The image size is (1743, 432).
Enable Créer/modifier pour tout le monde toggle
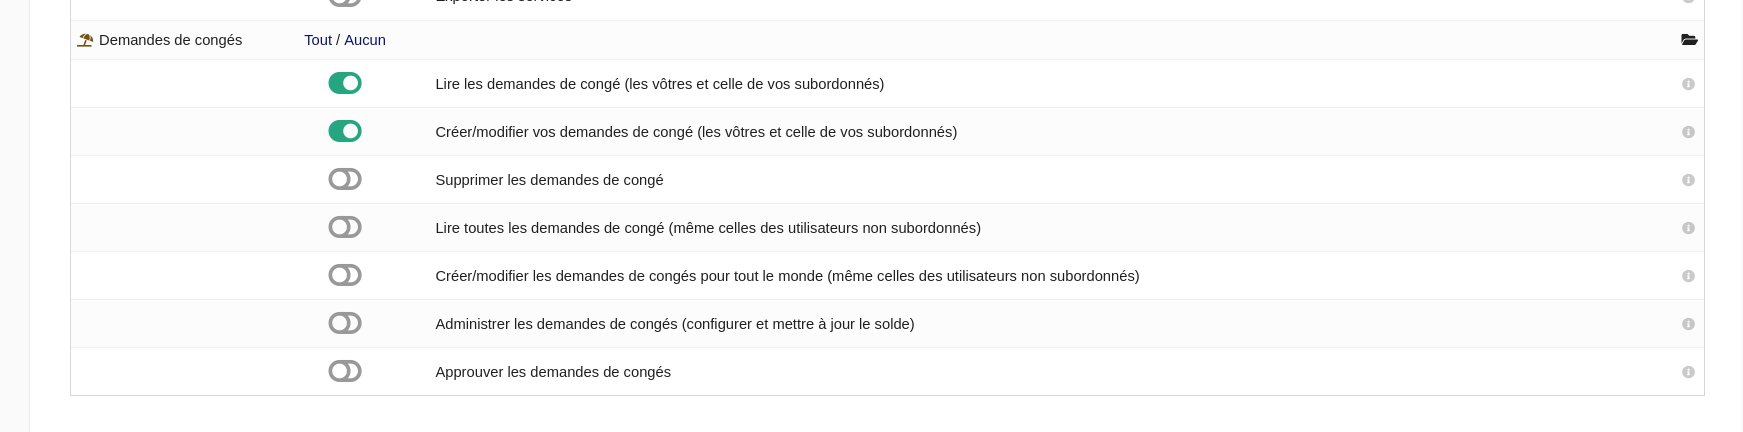(x=345, y=275)
